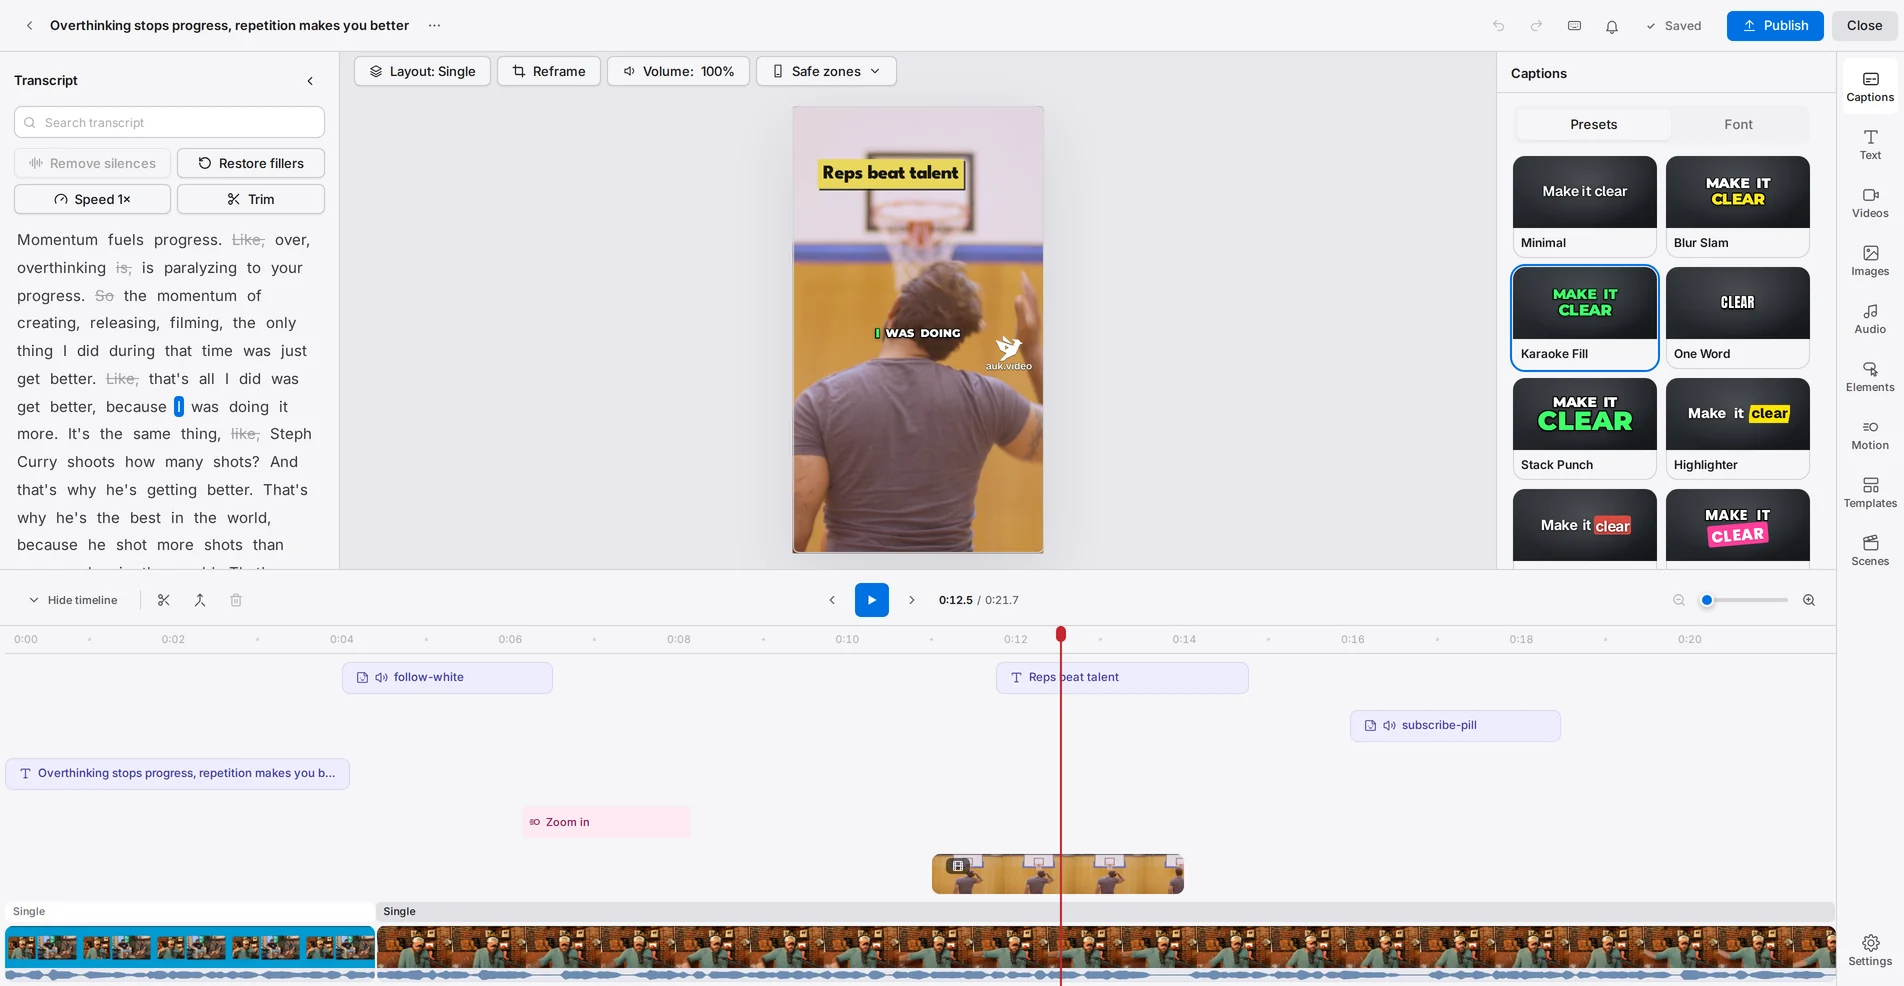Open the Templates panel

click(1870, 492)
